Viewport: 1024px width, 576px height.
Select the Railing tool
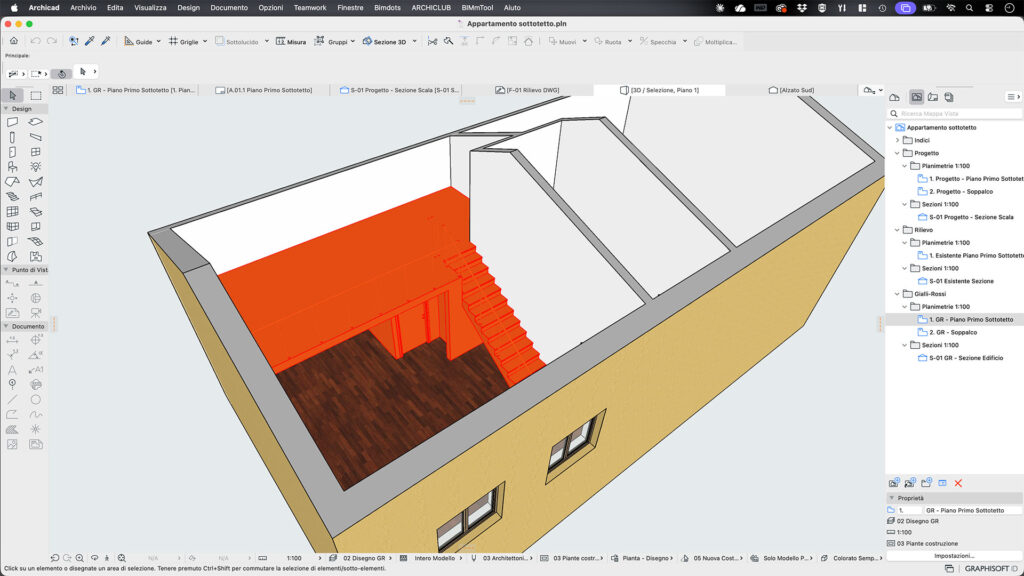36,197
